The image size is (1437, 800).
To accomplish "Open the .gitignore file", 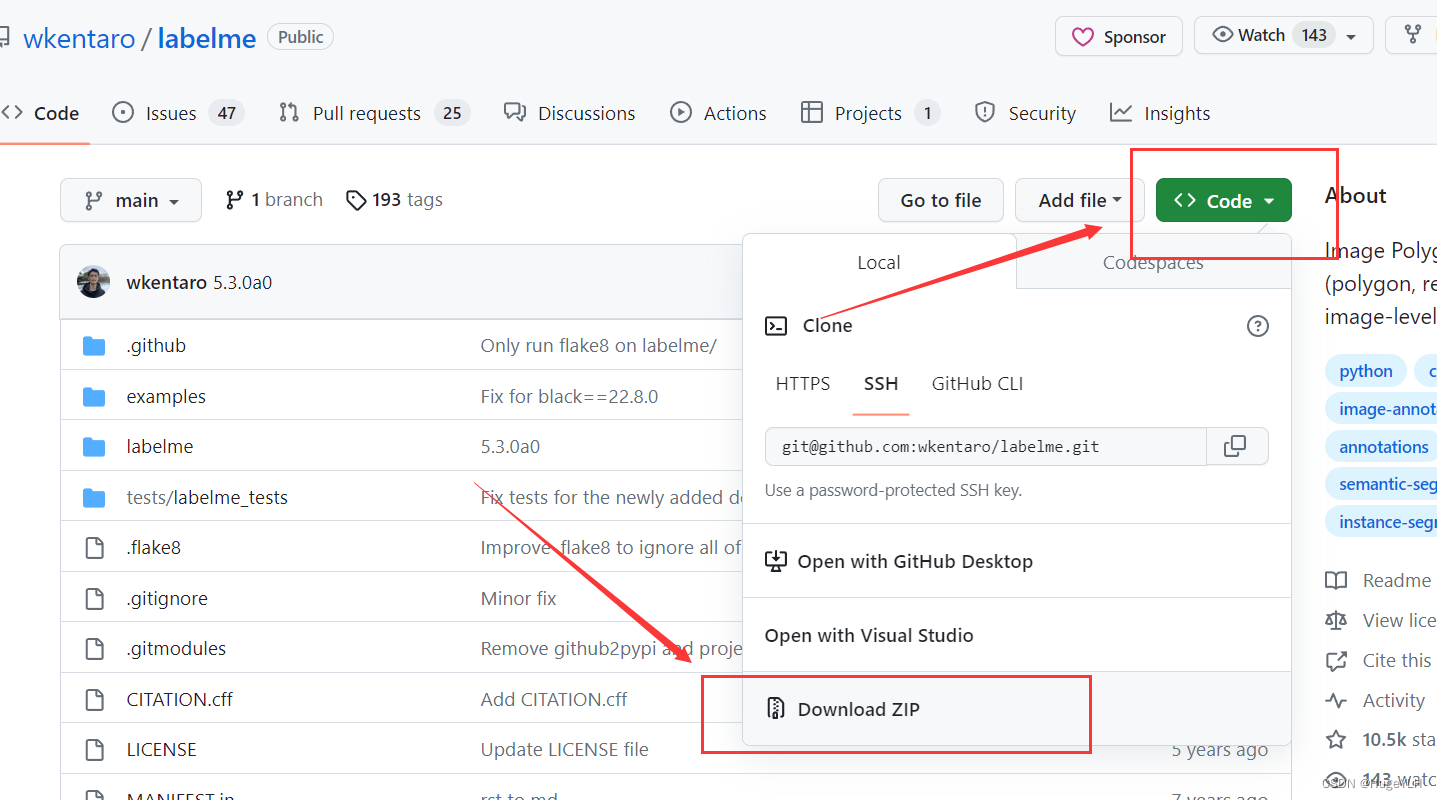I will point(167,599).
